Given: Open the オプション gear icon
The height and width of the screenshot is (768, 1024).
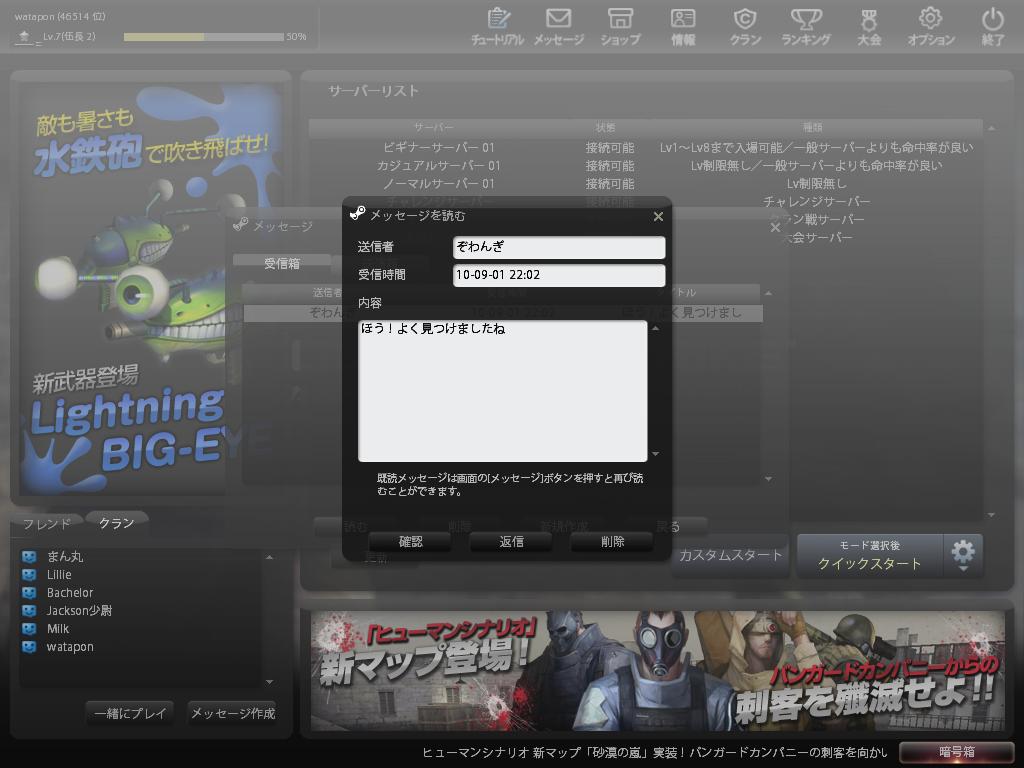Looking at the screenshot, I should [x=931, y=26].
